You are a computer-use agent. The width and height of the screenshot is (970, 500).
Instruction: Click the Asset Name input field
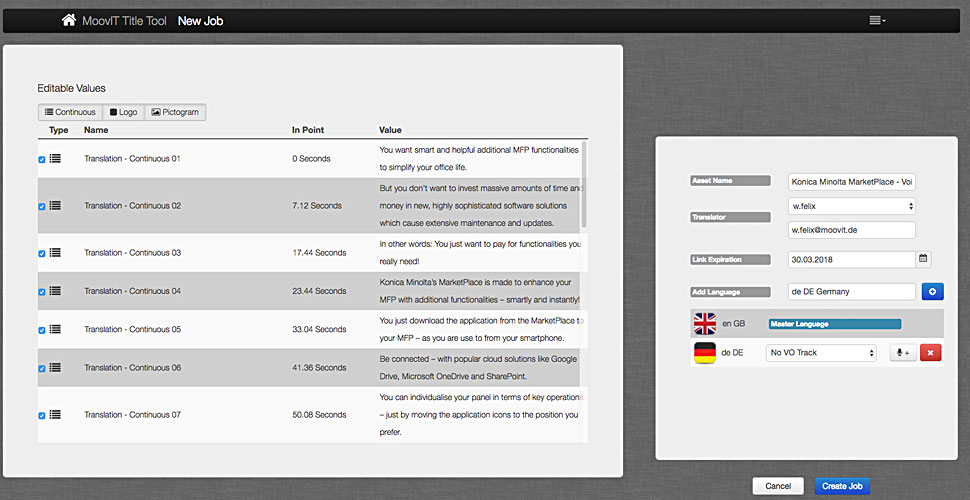[x=852, y=182]
